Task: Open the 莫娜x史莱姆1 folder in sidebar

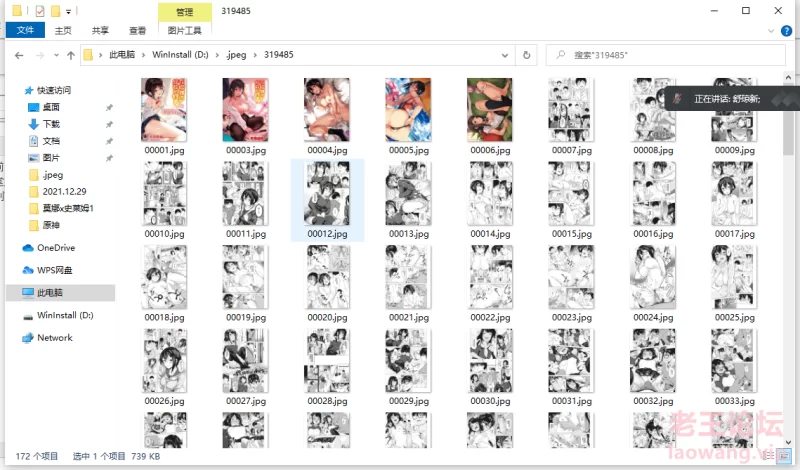Action: 68,208
